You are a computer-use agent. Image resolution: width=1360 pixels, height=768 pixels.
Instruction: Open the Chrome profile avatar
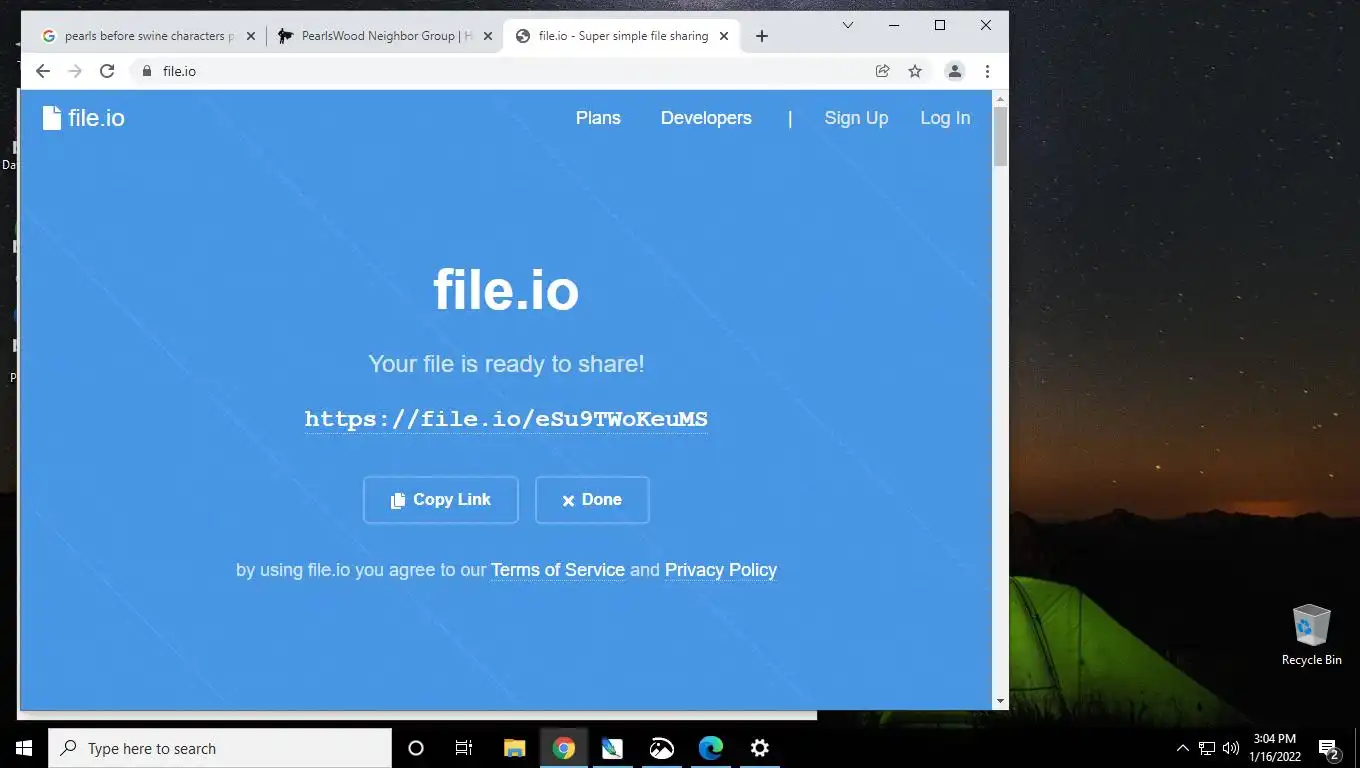[x=955, y=71]
